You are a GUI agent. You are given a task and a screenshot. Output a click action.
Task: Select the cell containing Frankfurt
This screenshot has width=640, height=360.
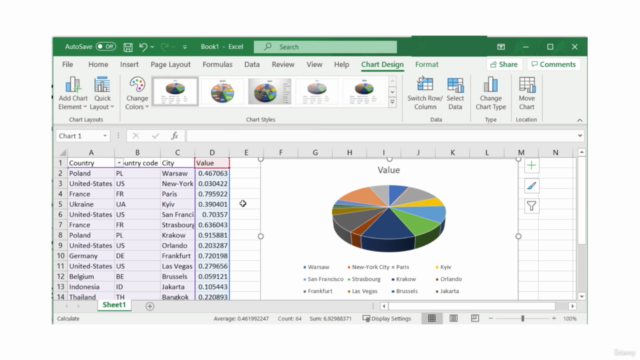click(x=177, y=256)
